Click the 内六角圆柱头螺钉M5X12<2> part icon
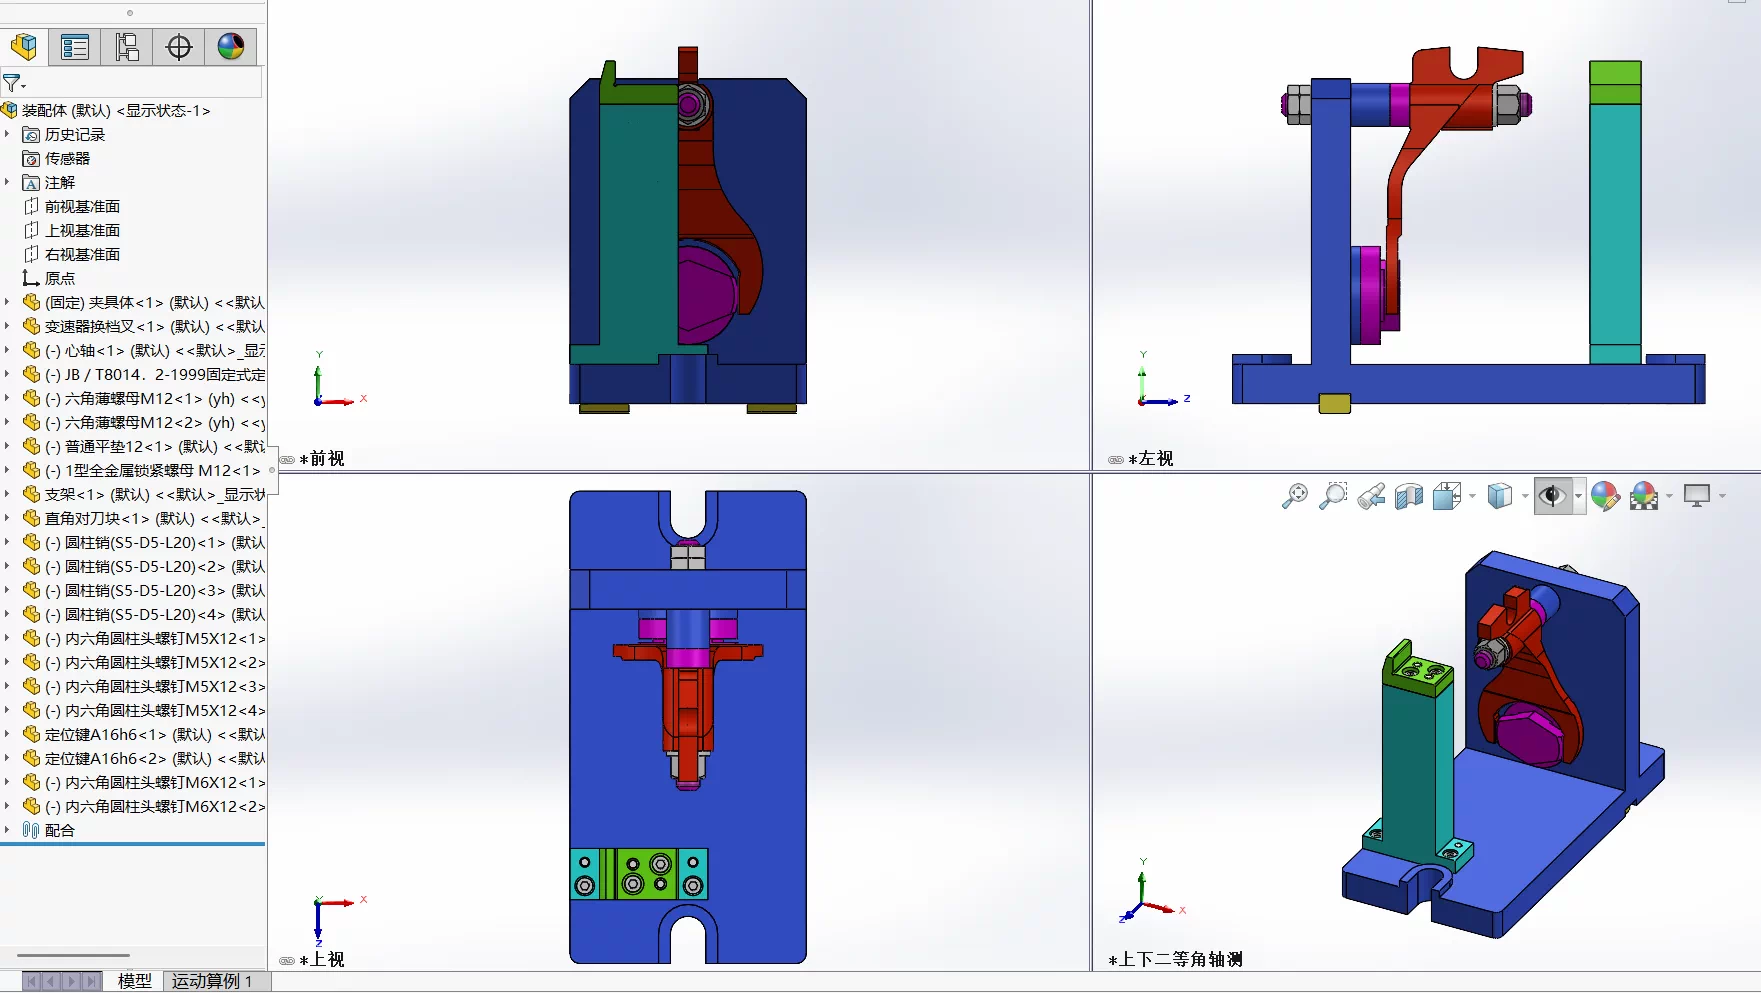Screen dimensions: 1761x993 tap(31, 663)
